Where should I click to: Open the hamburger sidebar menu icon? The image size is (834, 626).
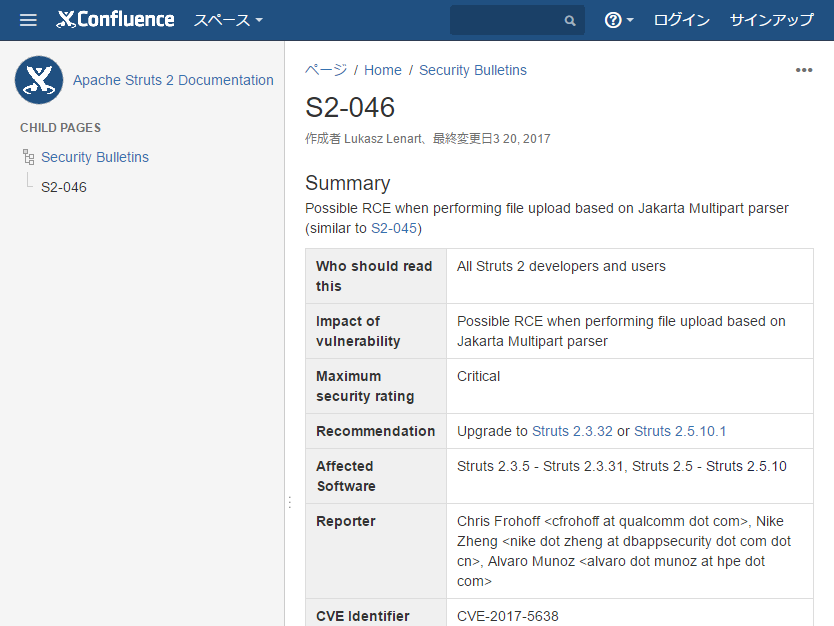click(x=28, y=20)
